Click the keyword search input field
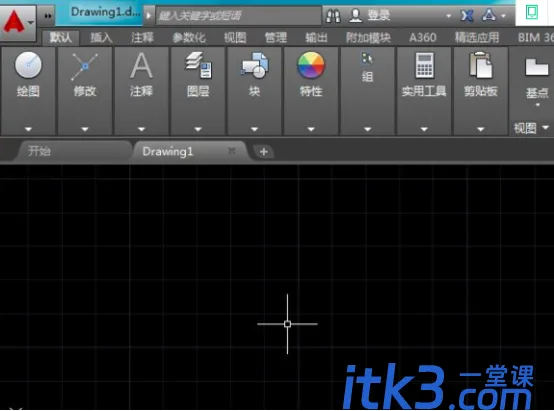The height and width of the screenshot is (411, 554). [x=238, y=16]
